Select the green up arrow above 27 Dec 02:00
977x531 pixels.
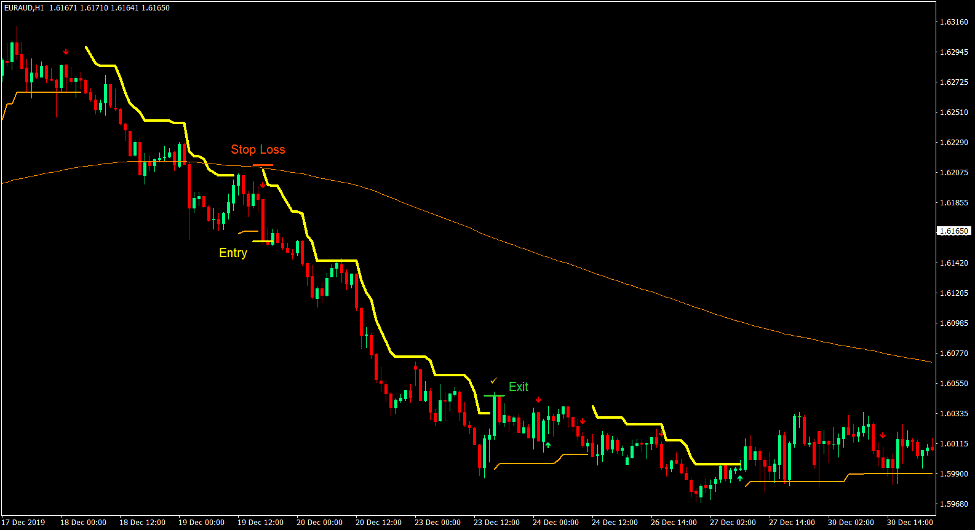click(x=740, y=479)
